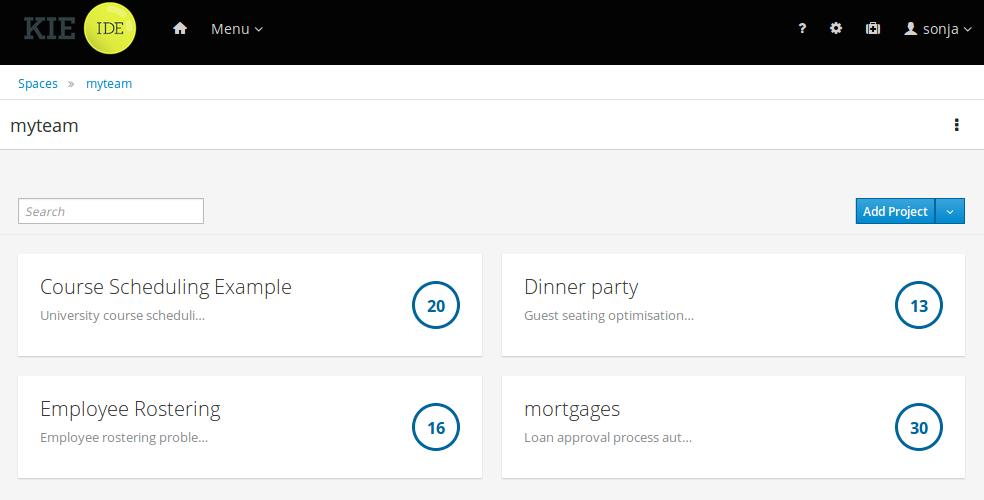Click the KIE IDE logo
Viewport: 984px width, 500px height.
[x=80, y=29]
